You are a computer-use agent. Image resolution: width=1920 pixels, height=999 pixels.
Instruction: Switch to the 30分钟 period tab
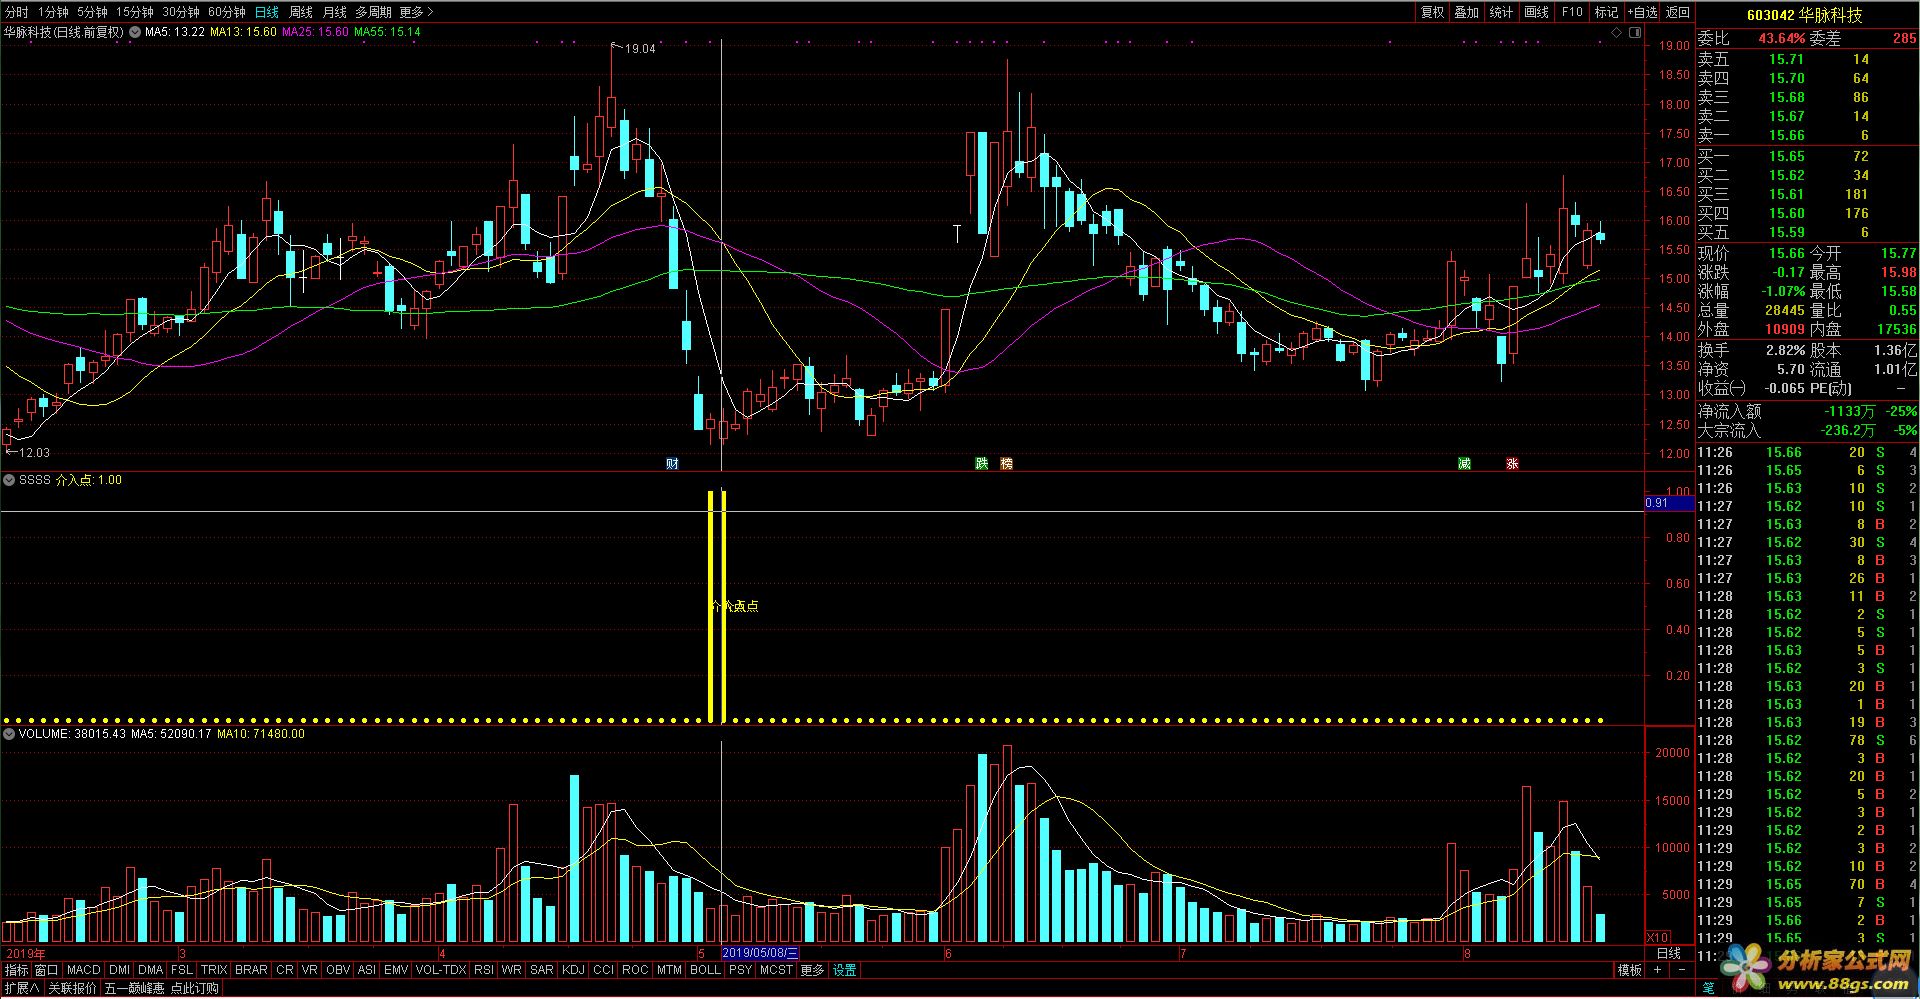coord(181,12)
